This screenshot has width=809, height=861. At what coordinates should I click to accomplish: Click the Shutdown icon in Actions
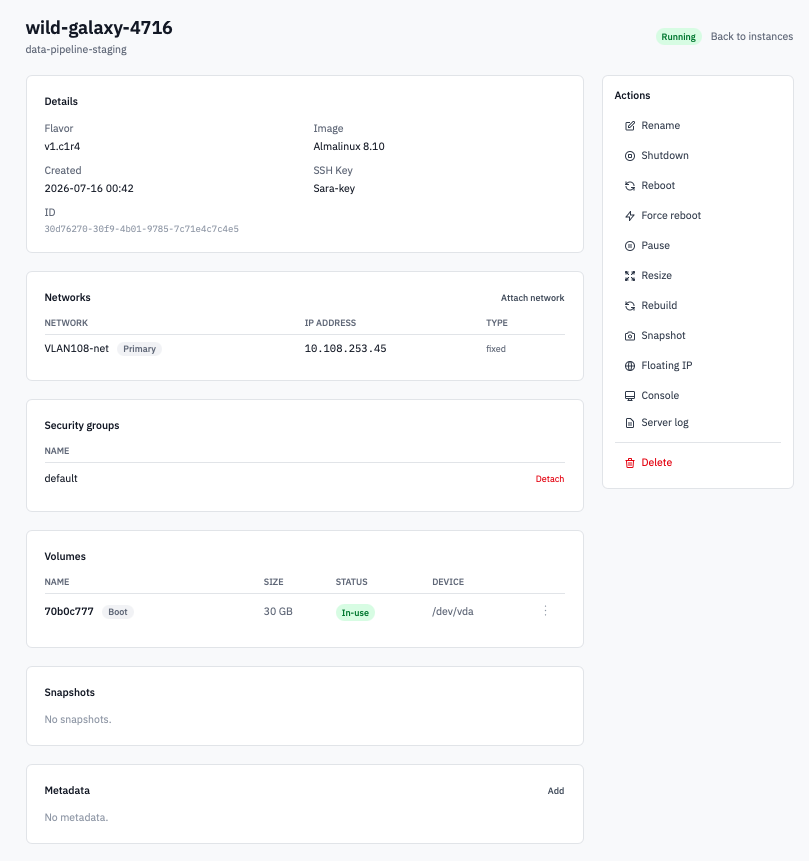pyautogui.click(x=629, y=156)
